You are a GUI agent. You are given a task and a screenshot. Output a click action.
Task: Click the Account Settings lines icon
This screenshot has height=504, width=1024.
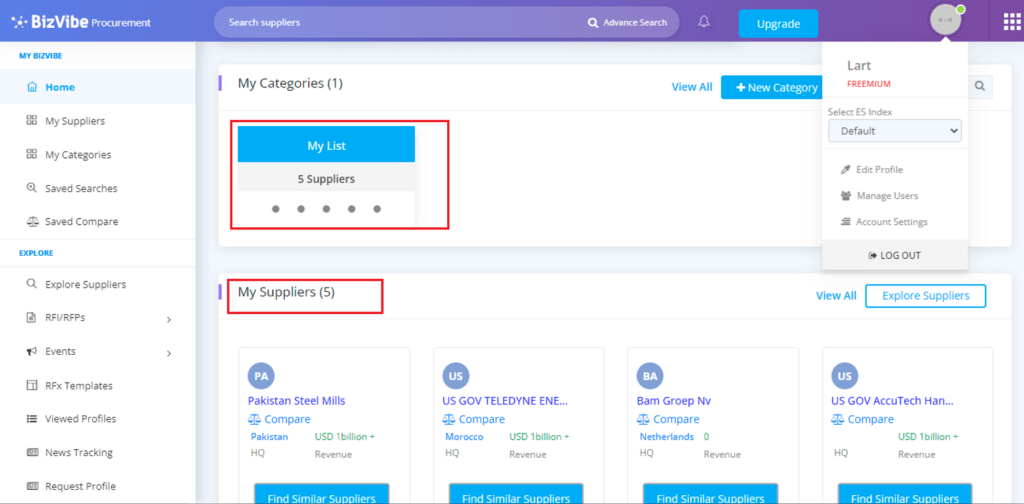point(845,222)
